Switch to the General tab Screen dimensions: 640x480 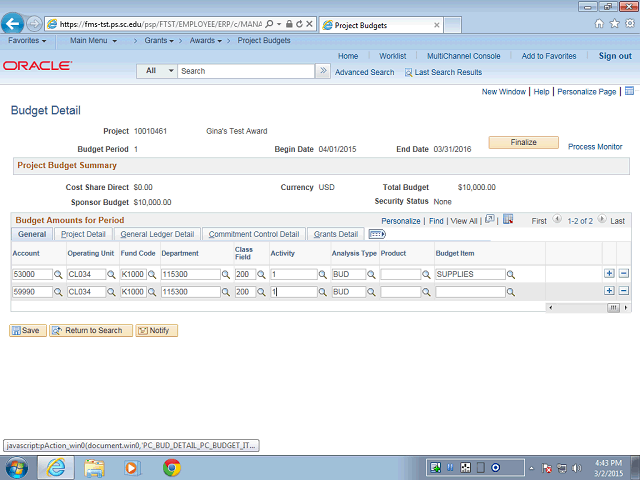pyautogui.click(x=32, y=234)
